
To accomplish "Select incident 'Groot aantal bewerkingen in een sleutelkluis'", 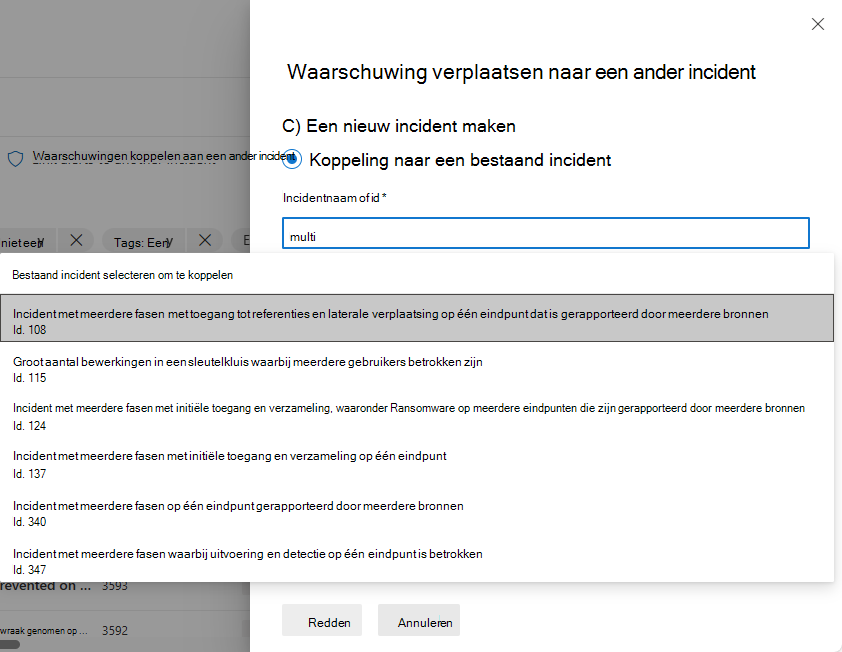I will point(417,370).
